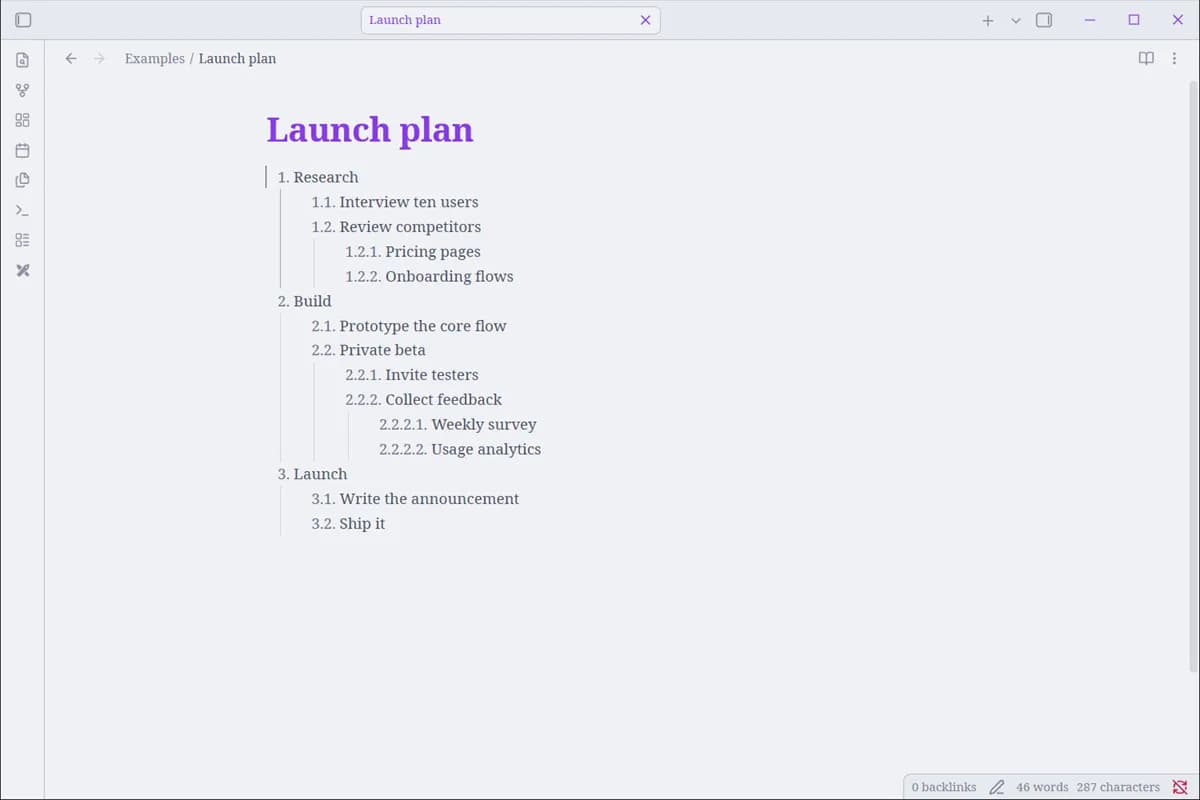Open the command palette terminal icon

pos(22,211)
